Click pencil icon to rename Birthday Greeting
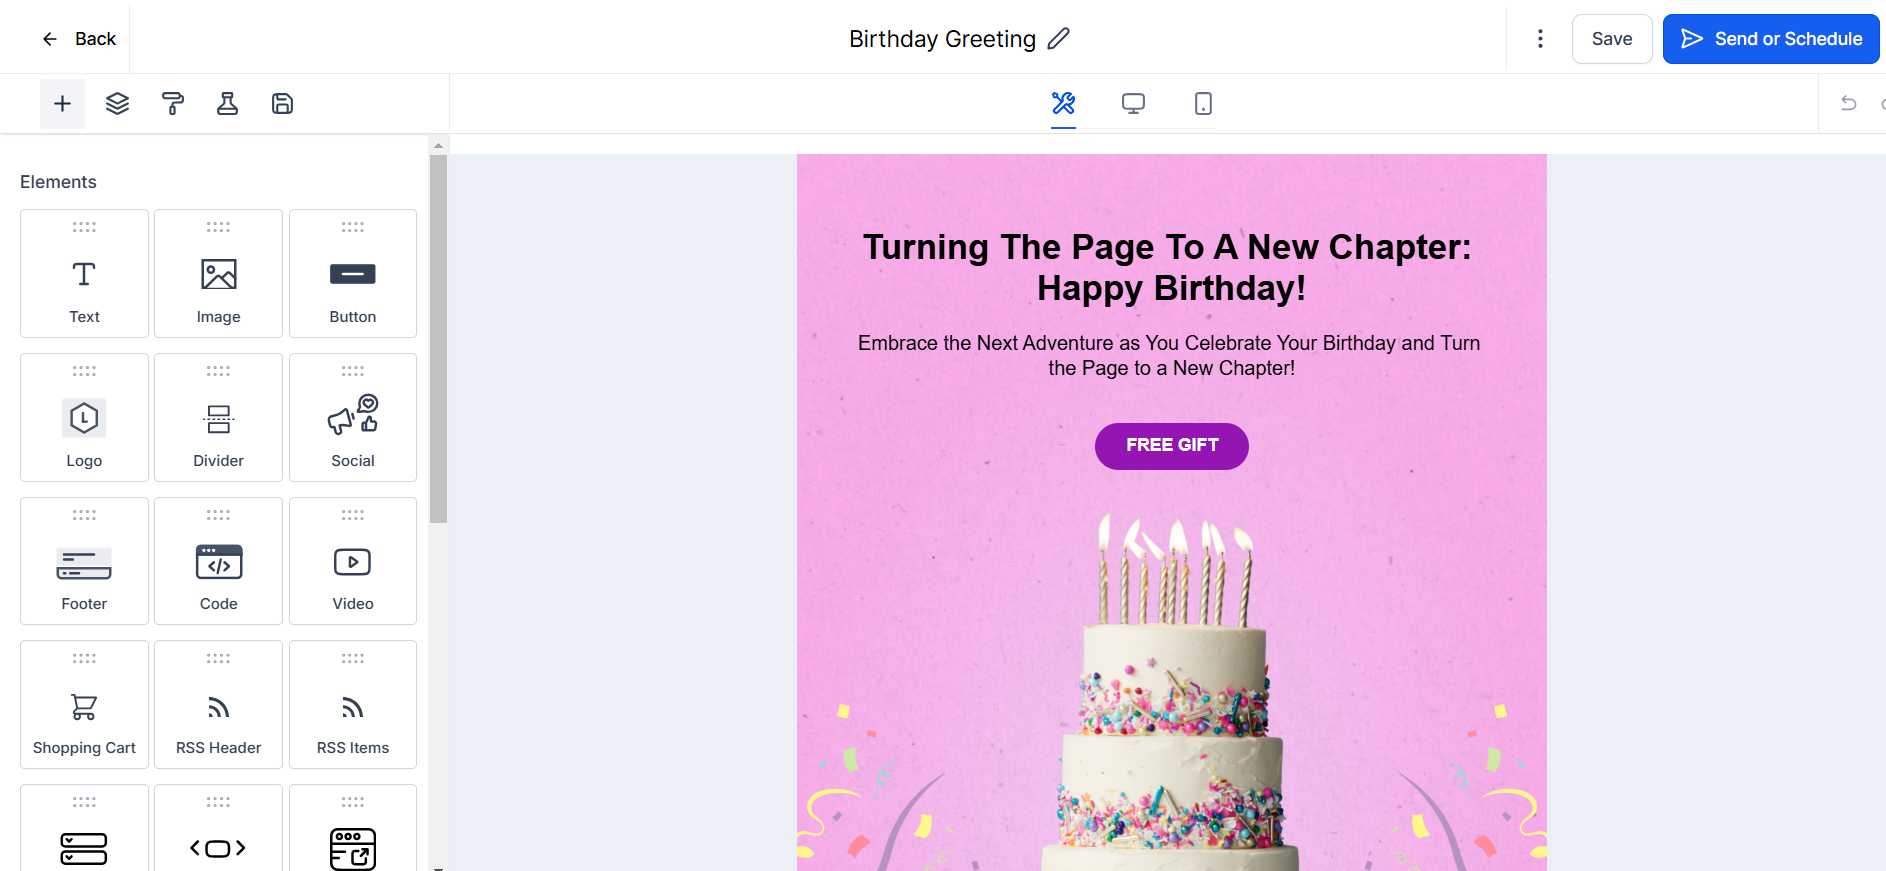This screenshot has height=871, width=1886. pos(1058,39)
